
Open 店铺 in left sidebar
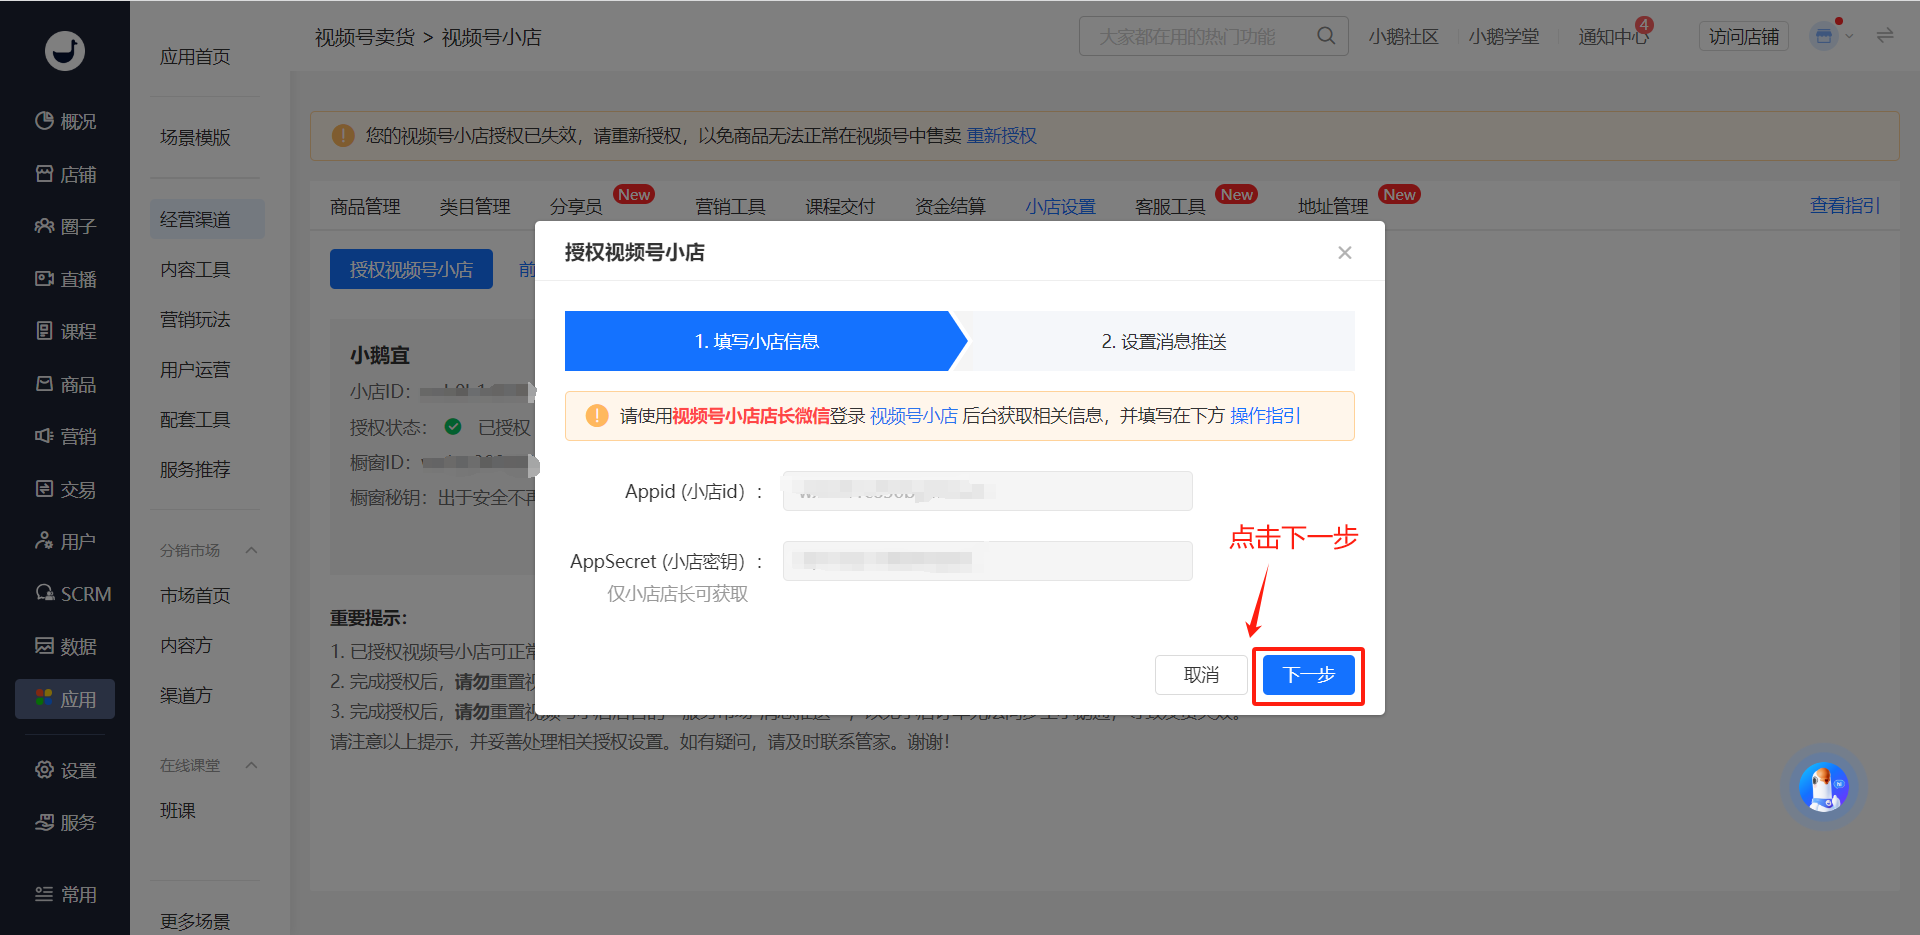[x=65, y=174]
